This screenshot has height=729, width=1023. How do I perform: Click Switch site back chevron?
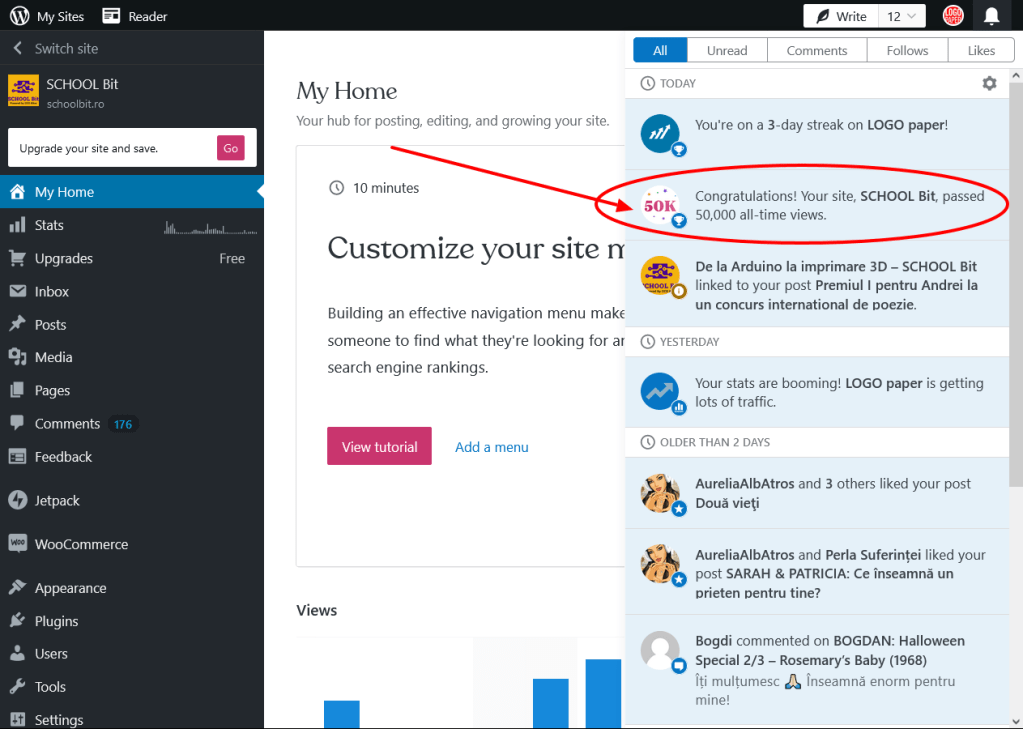tap(17, 48)
